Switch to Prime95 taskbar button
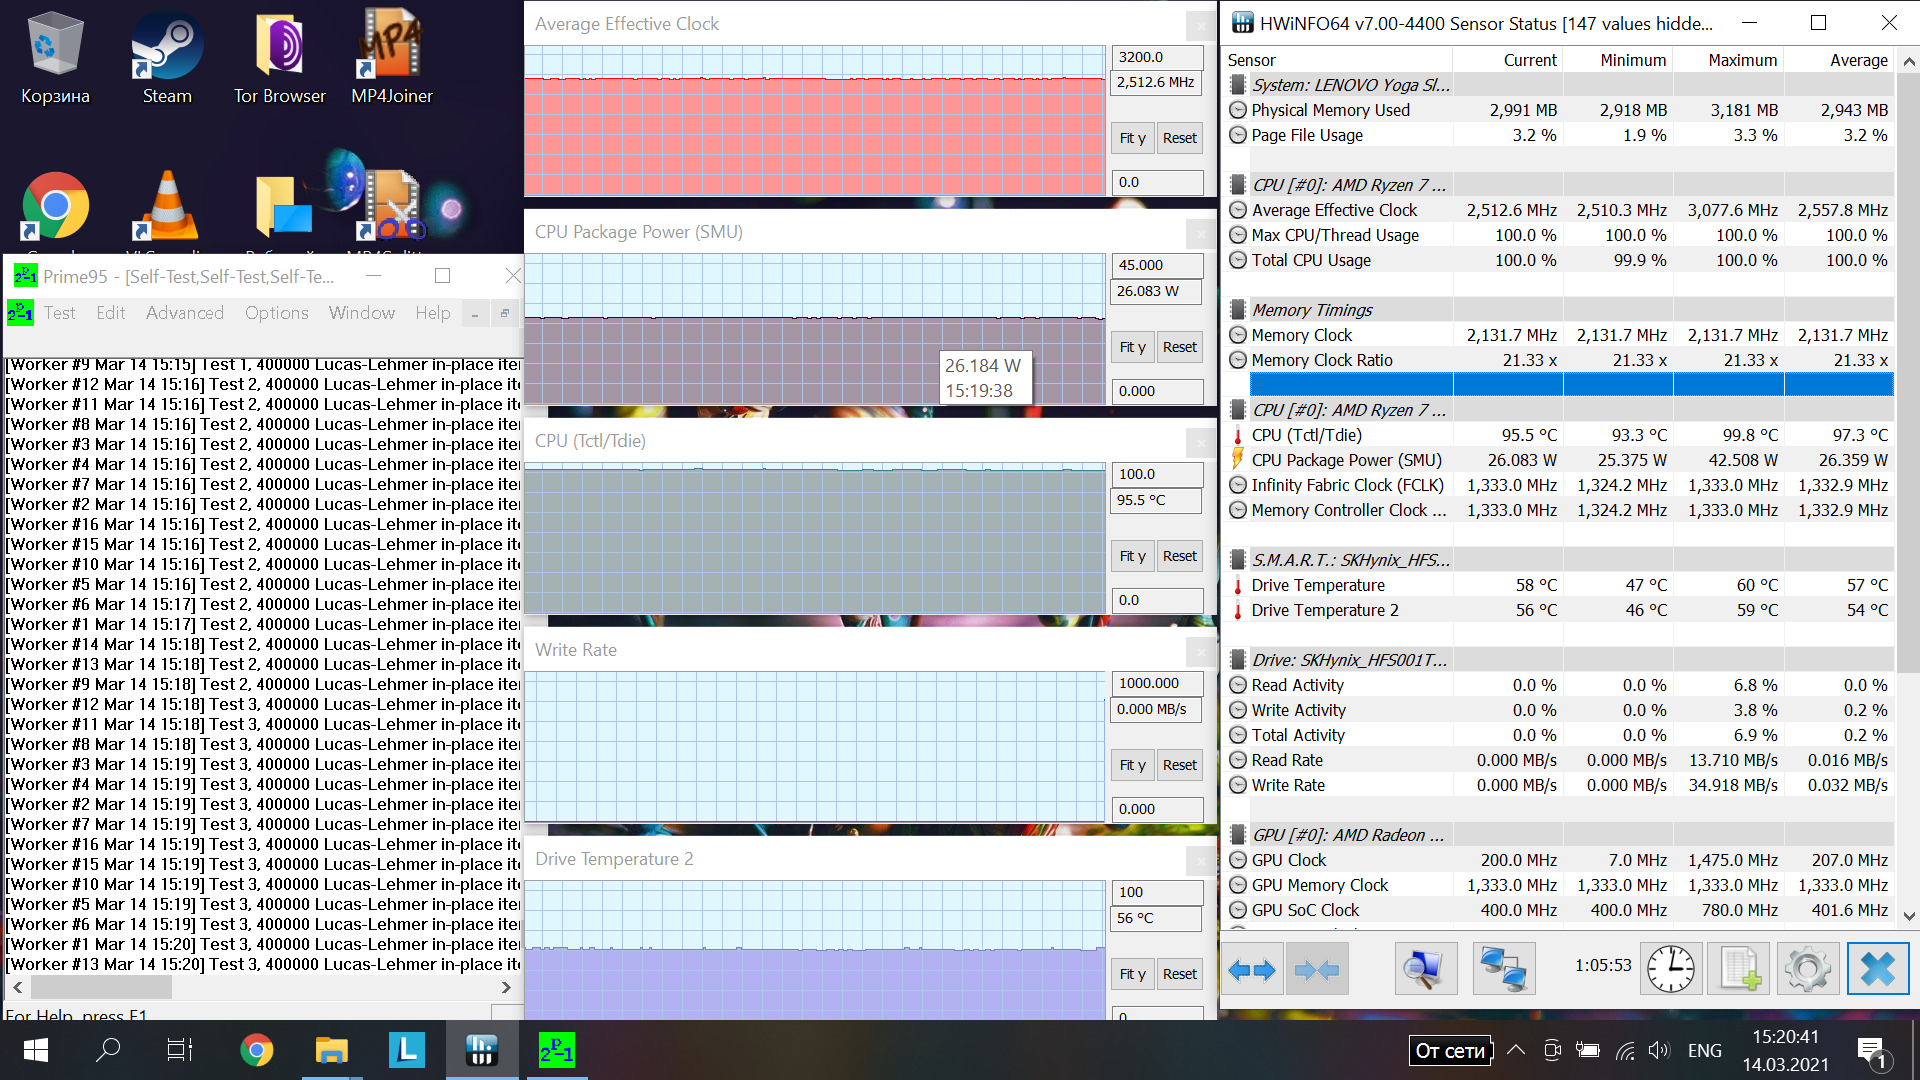The height and width of the screenshot is (1080, 1920). pyautogui.click(x=556, y=1050)
